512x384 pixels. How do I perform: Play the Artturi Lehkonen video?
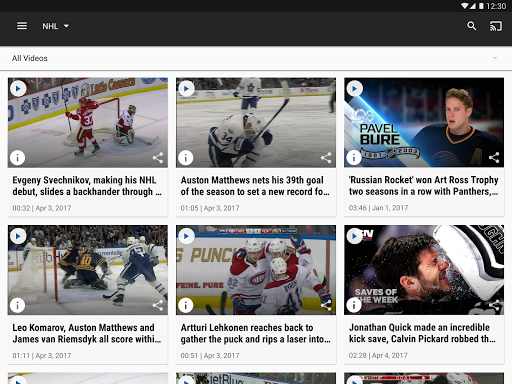186,236
